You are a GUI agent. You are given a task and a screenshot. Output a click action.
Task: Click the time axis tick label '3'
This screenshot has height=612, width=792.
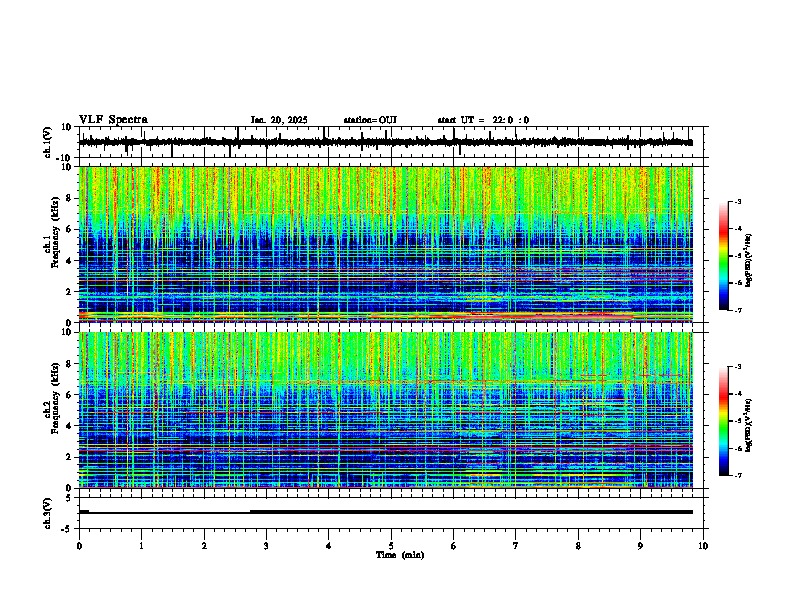pos(266,546)
